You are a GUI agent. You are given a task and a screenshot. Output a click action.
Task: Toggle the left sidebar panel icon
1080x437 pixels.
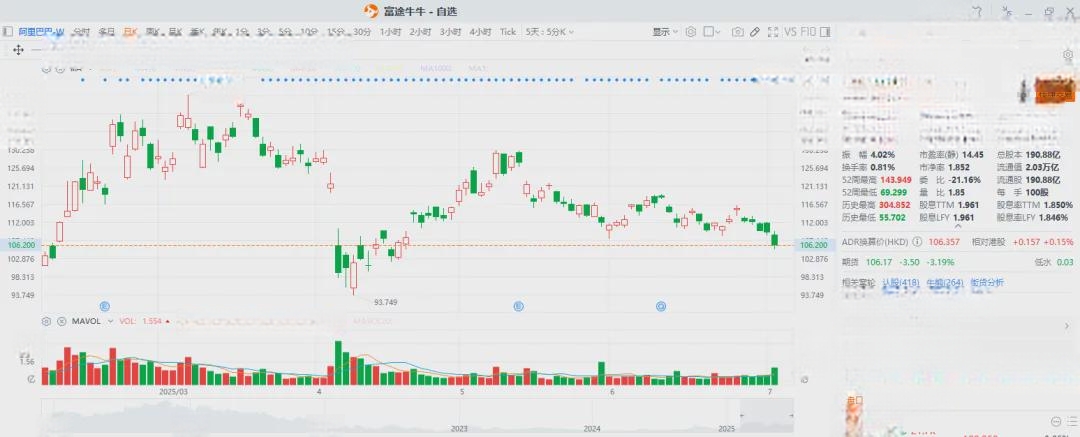[x=8, y=32]
